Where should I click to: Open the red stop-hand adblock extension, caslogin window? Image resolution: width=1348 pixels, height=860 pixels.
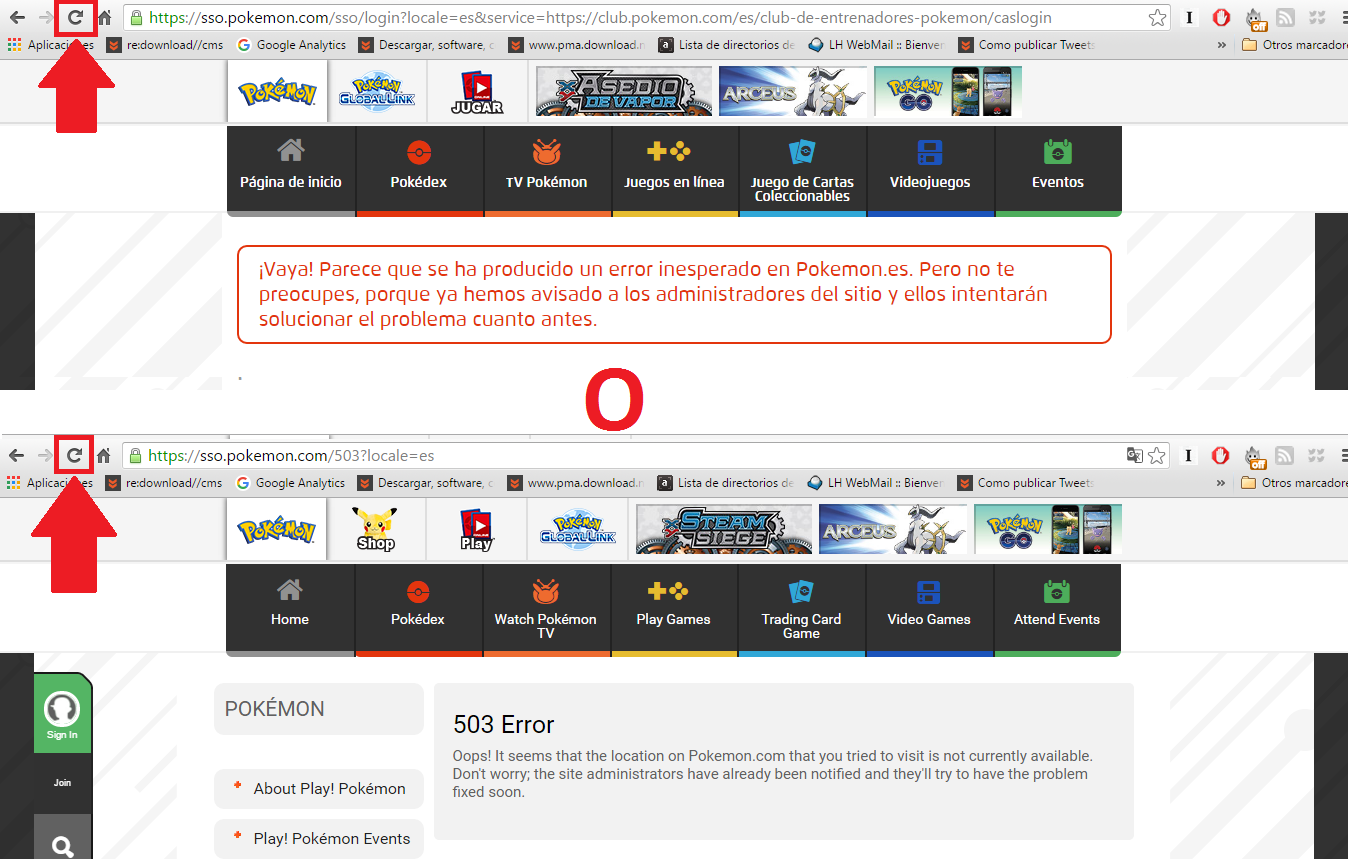coord(1221,17)
